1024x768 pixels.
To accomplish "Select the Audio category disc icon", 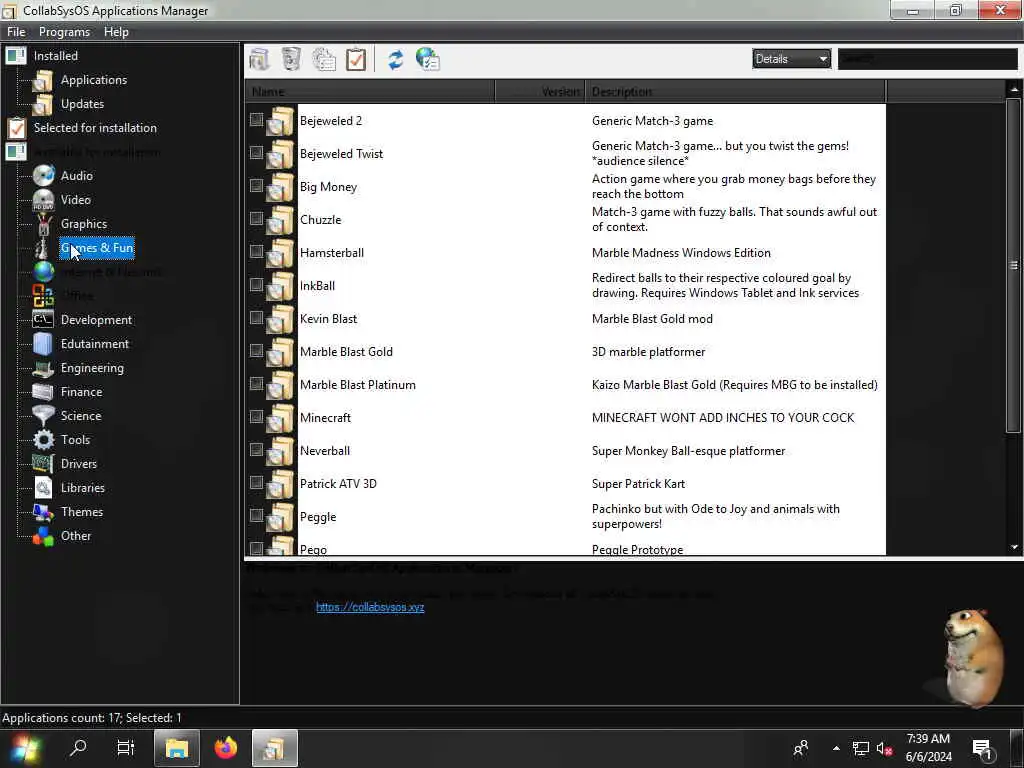I will [x=43, y=176].
